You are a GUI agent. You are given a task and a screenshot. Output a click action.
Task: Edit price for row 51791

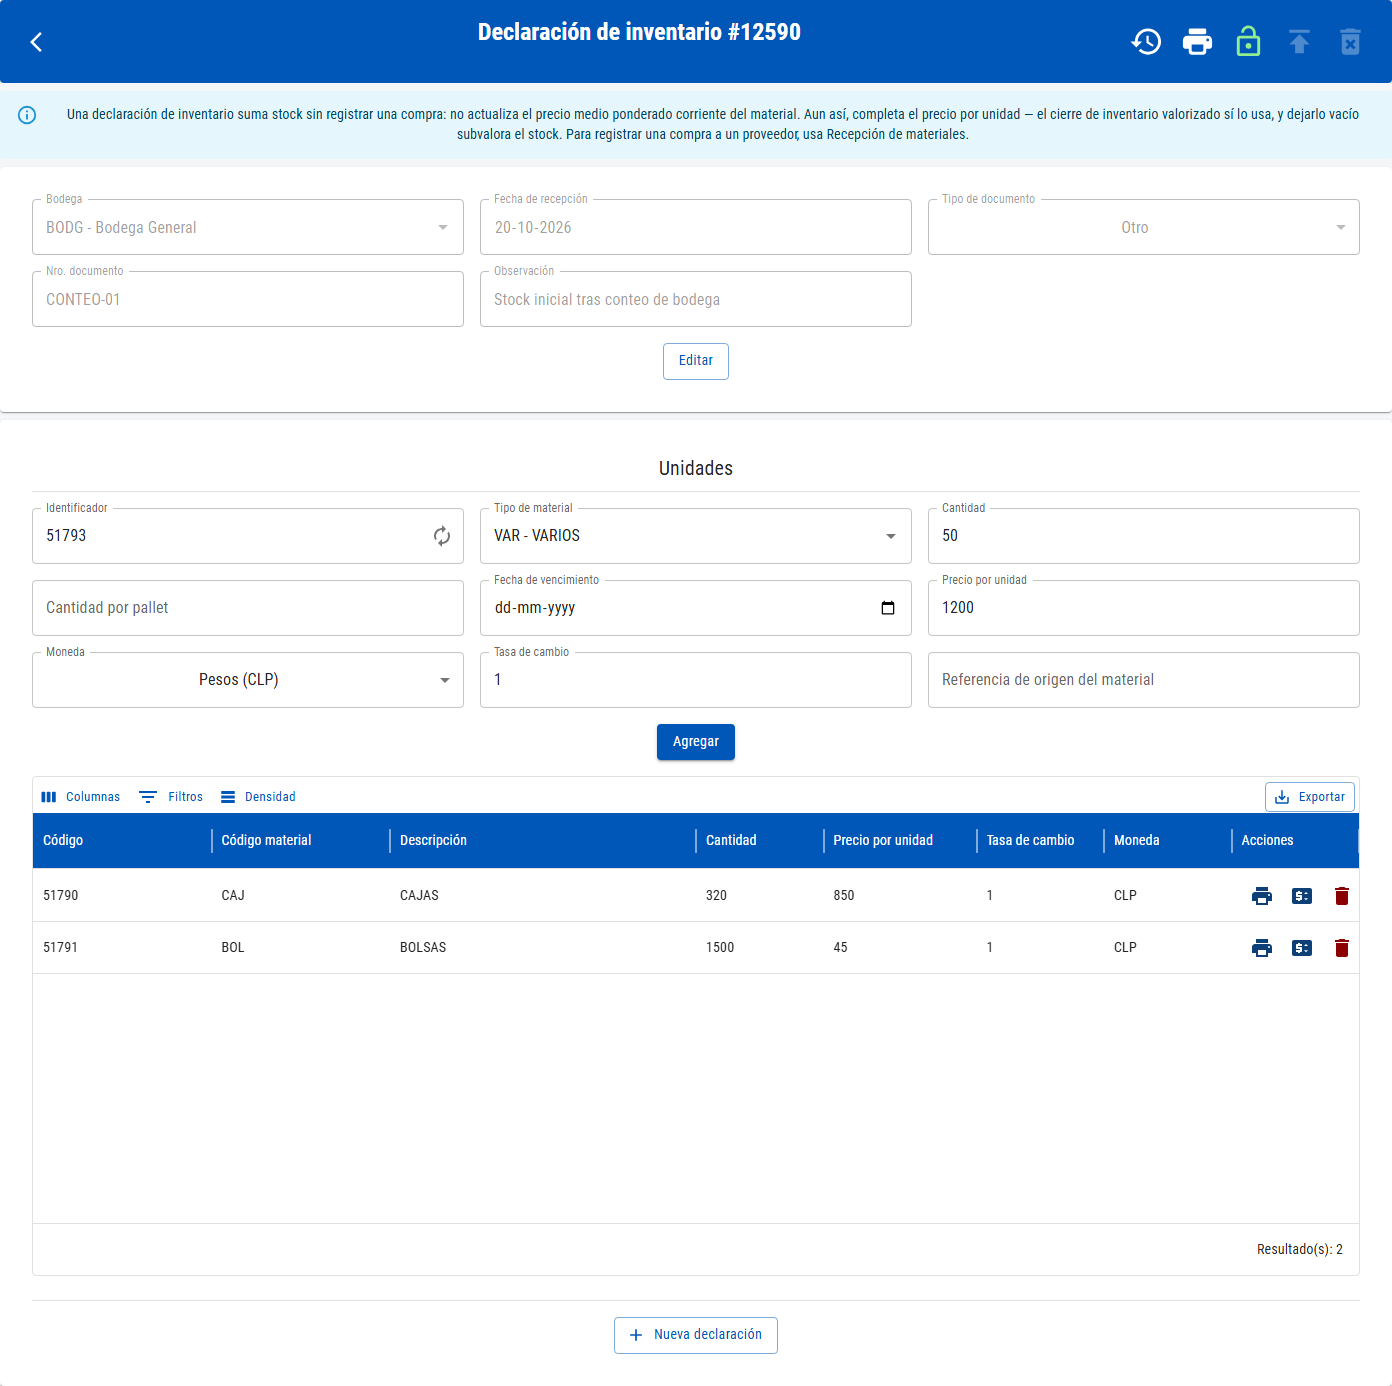pyautogui.click(x=1302, y=948)
